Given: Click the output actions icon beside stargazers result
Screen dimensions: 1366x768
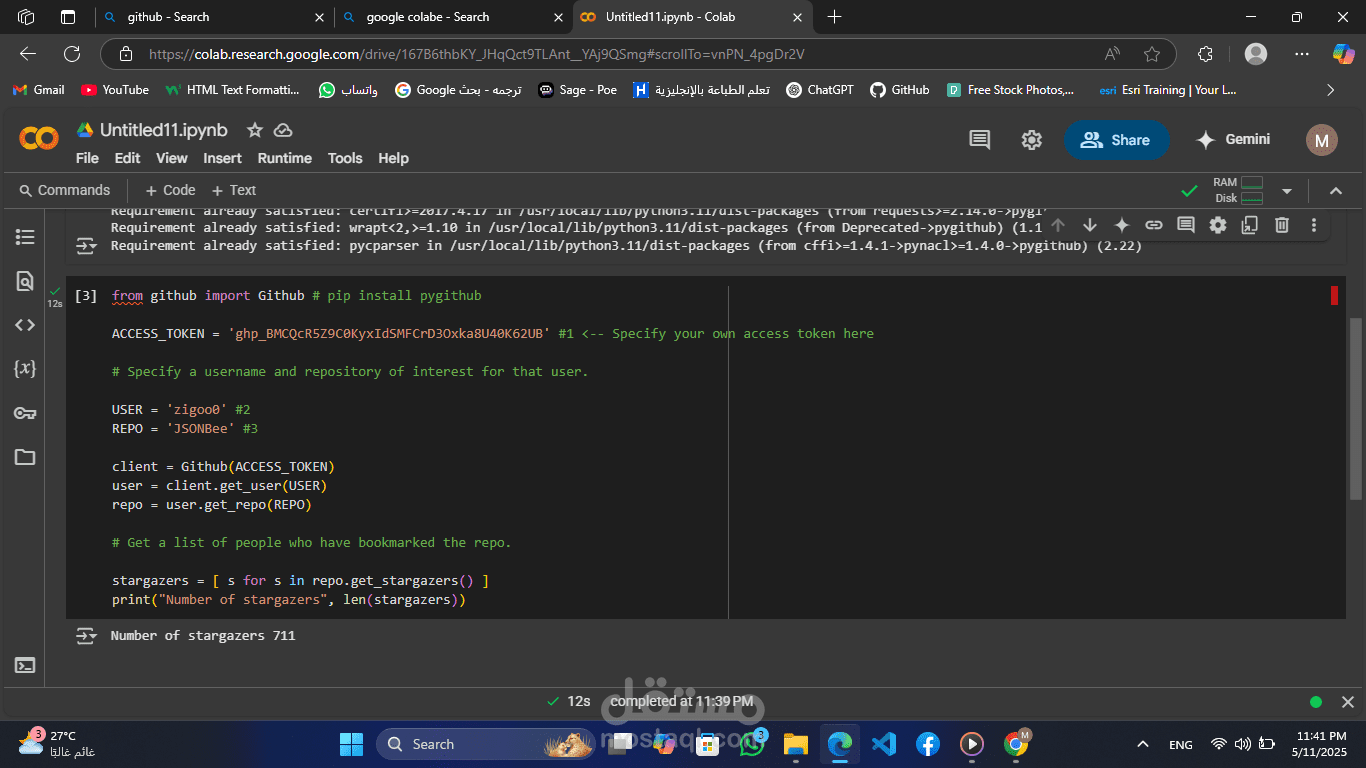Looking at the screenshot, I should tap(87, 636).
